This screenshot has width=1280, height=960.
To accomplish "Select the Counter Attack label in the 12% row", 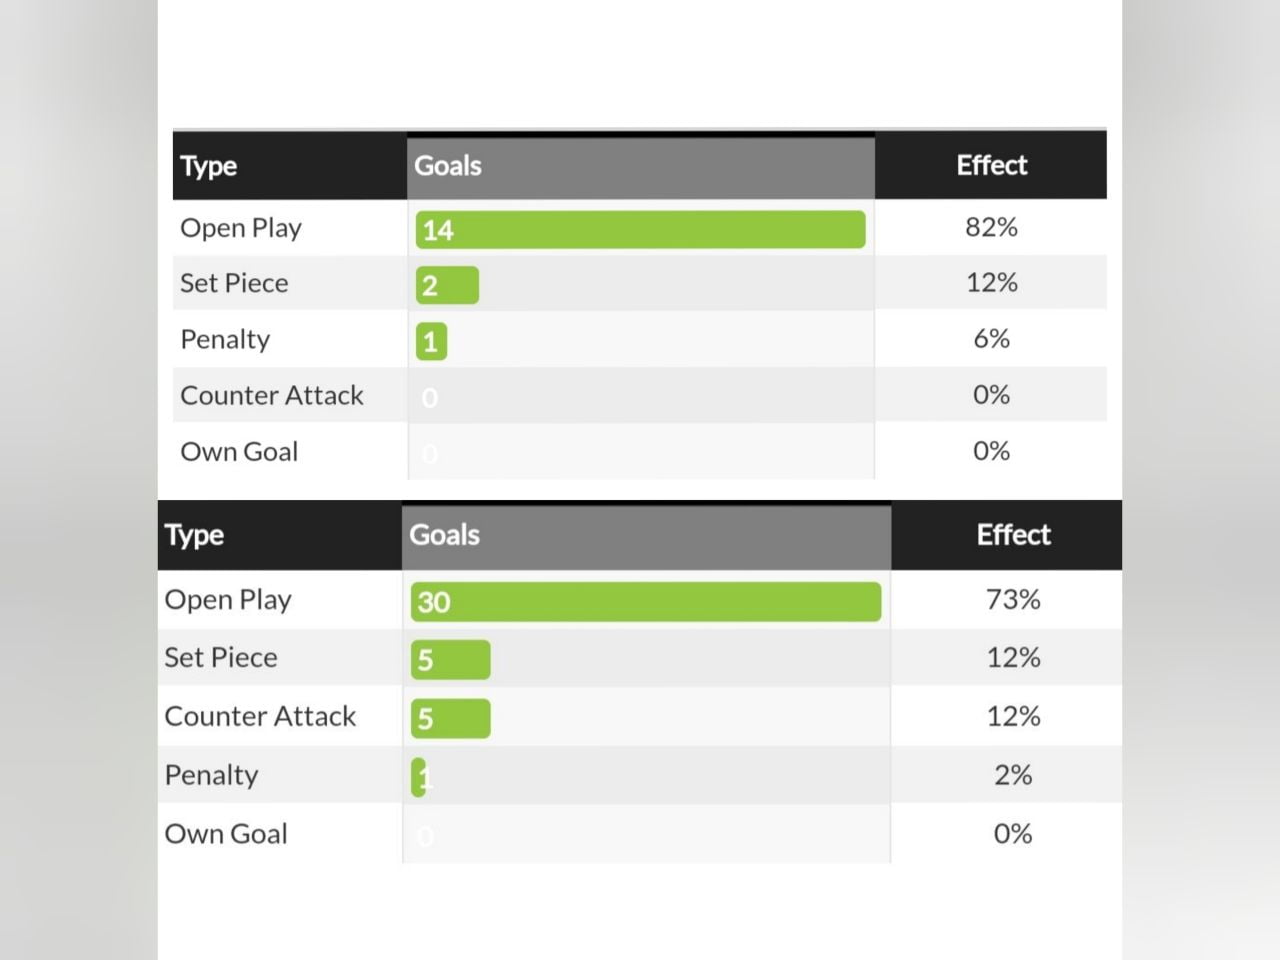I will [260, 716].
